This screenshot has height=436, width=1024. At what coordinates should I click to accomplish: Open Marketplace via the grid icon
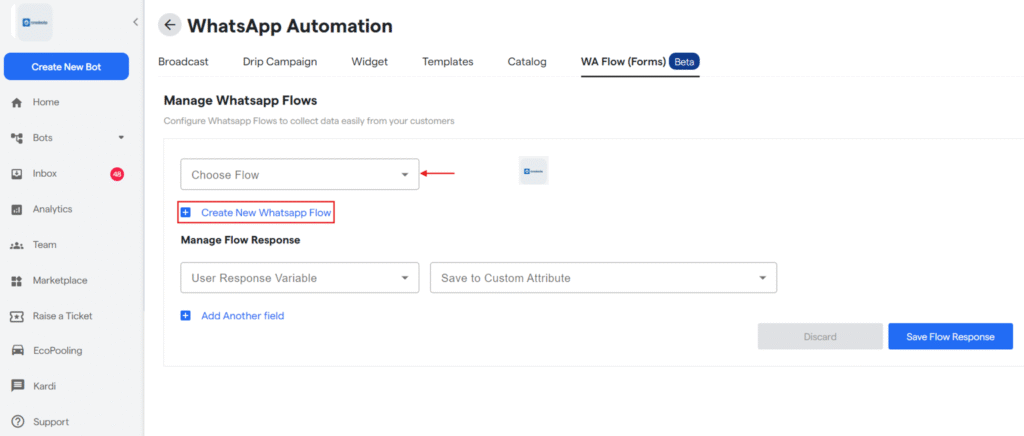pos(17,281)
